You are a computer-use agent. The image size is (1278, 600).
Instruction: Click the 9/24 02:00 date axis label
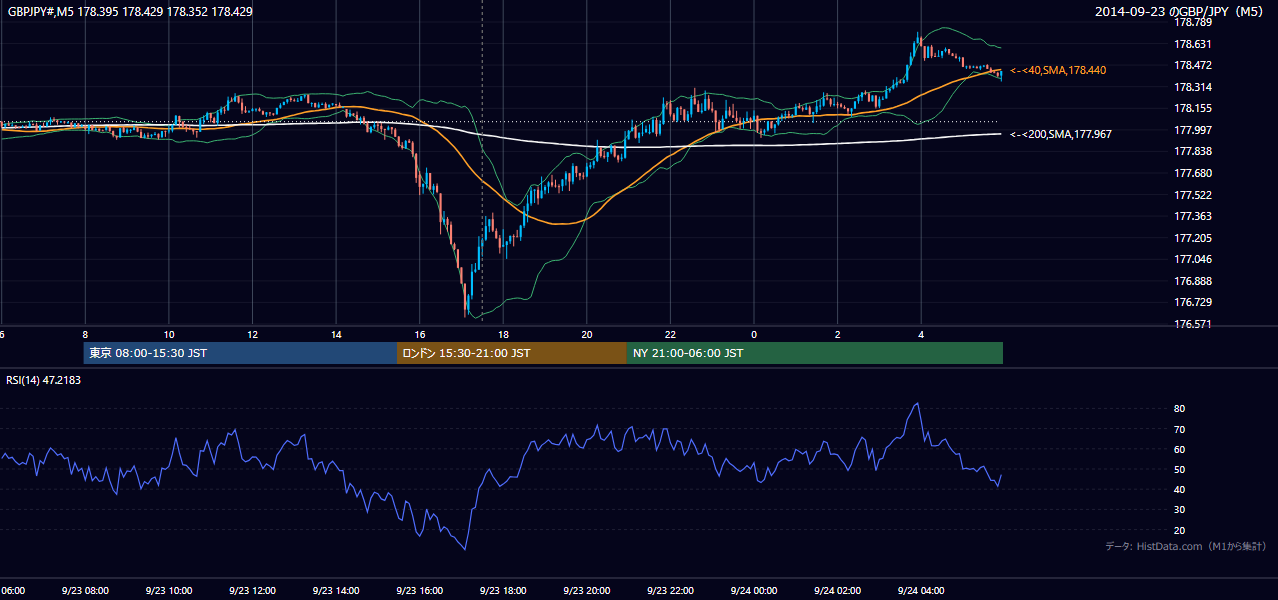(837, 591)
